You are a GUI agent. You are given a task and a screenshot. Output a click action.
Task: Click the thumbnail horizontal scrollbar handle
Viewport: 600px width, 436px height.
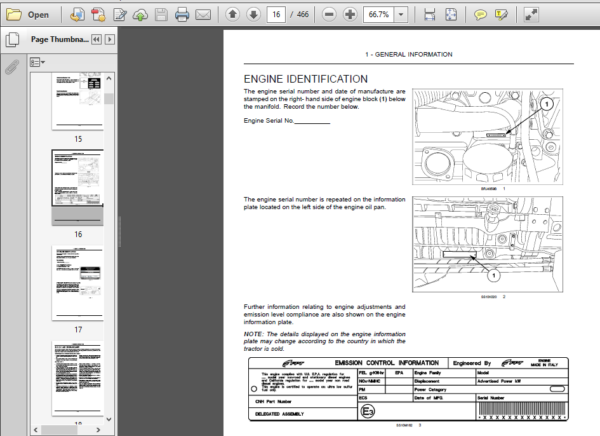point(59,430)
